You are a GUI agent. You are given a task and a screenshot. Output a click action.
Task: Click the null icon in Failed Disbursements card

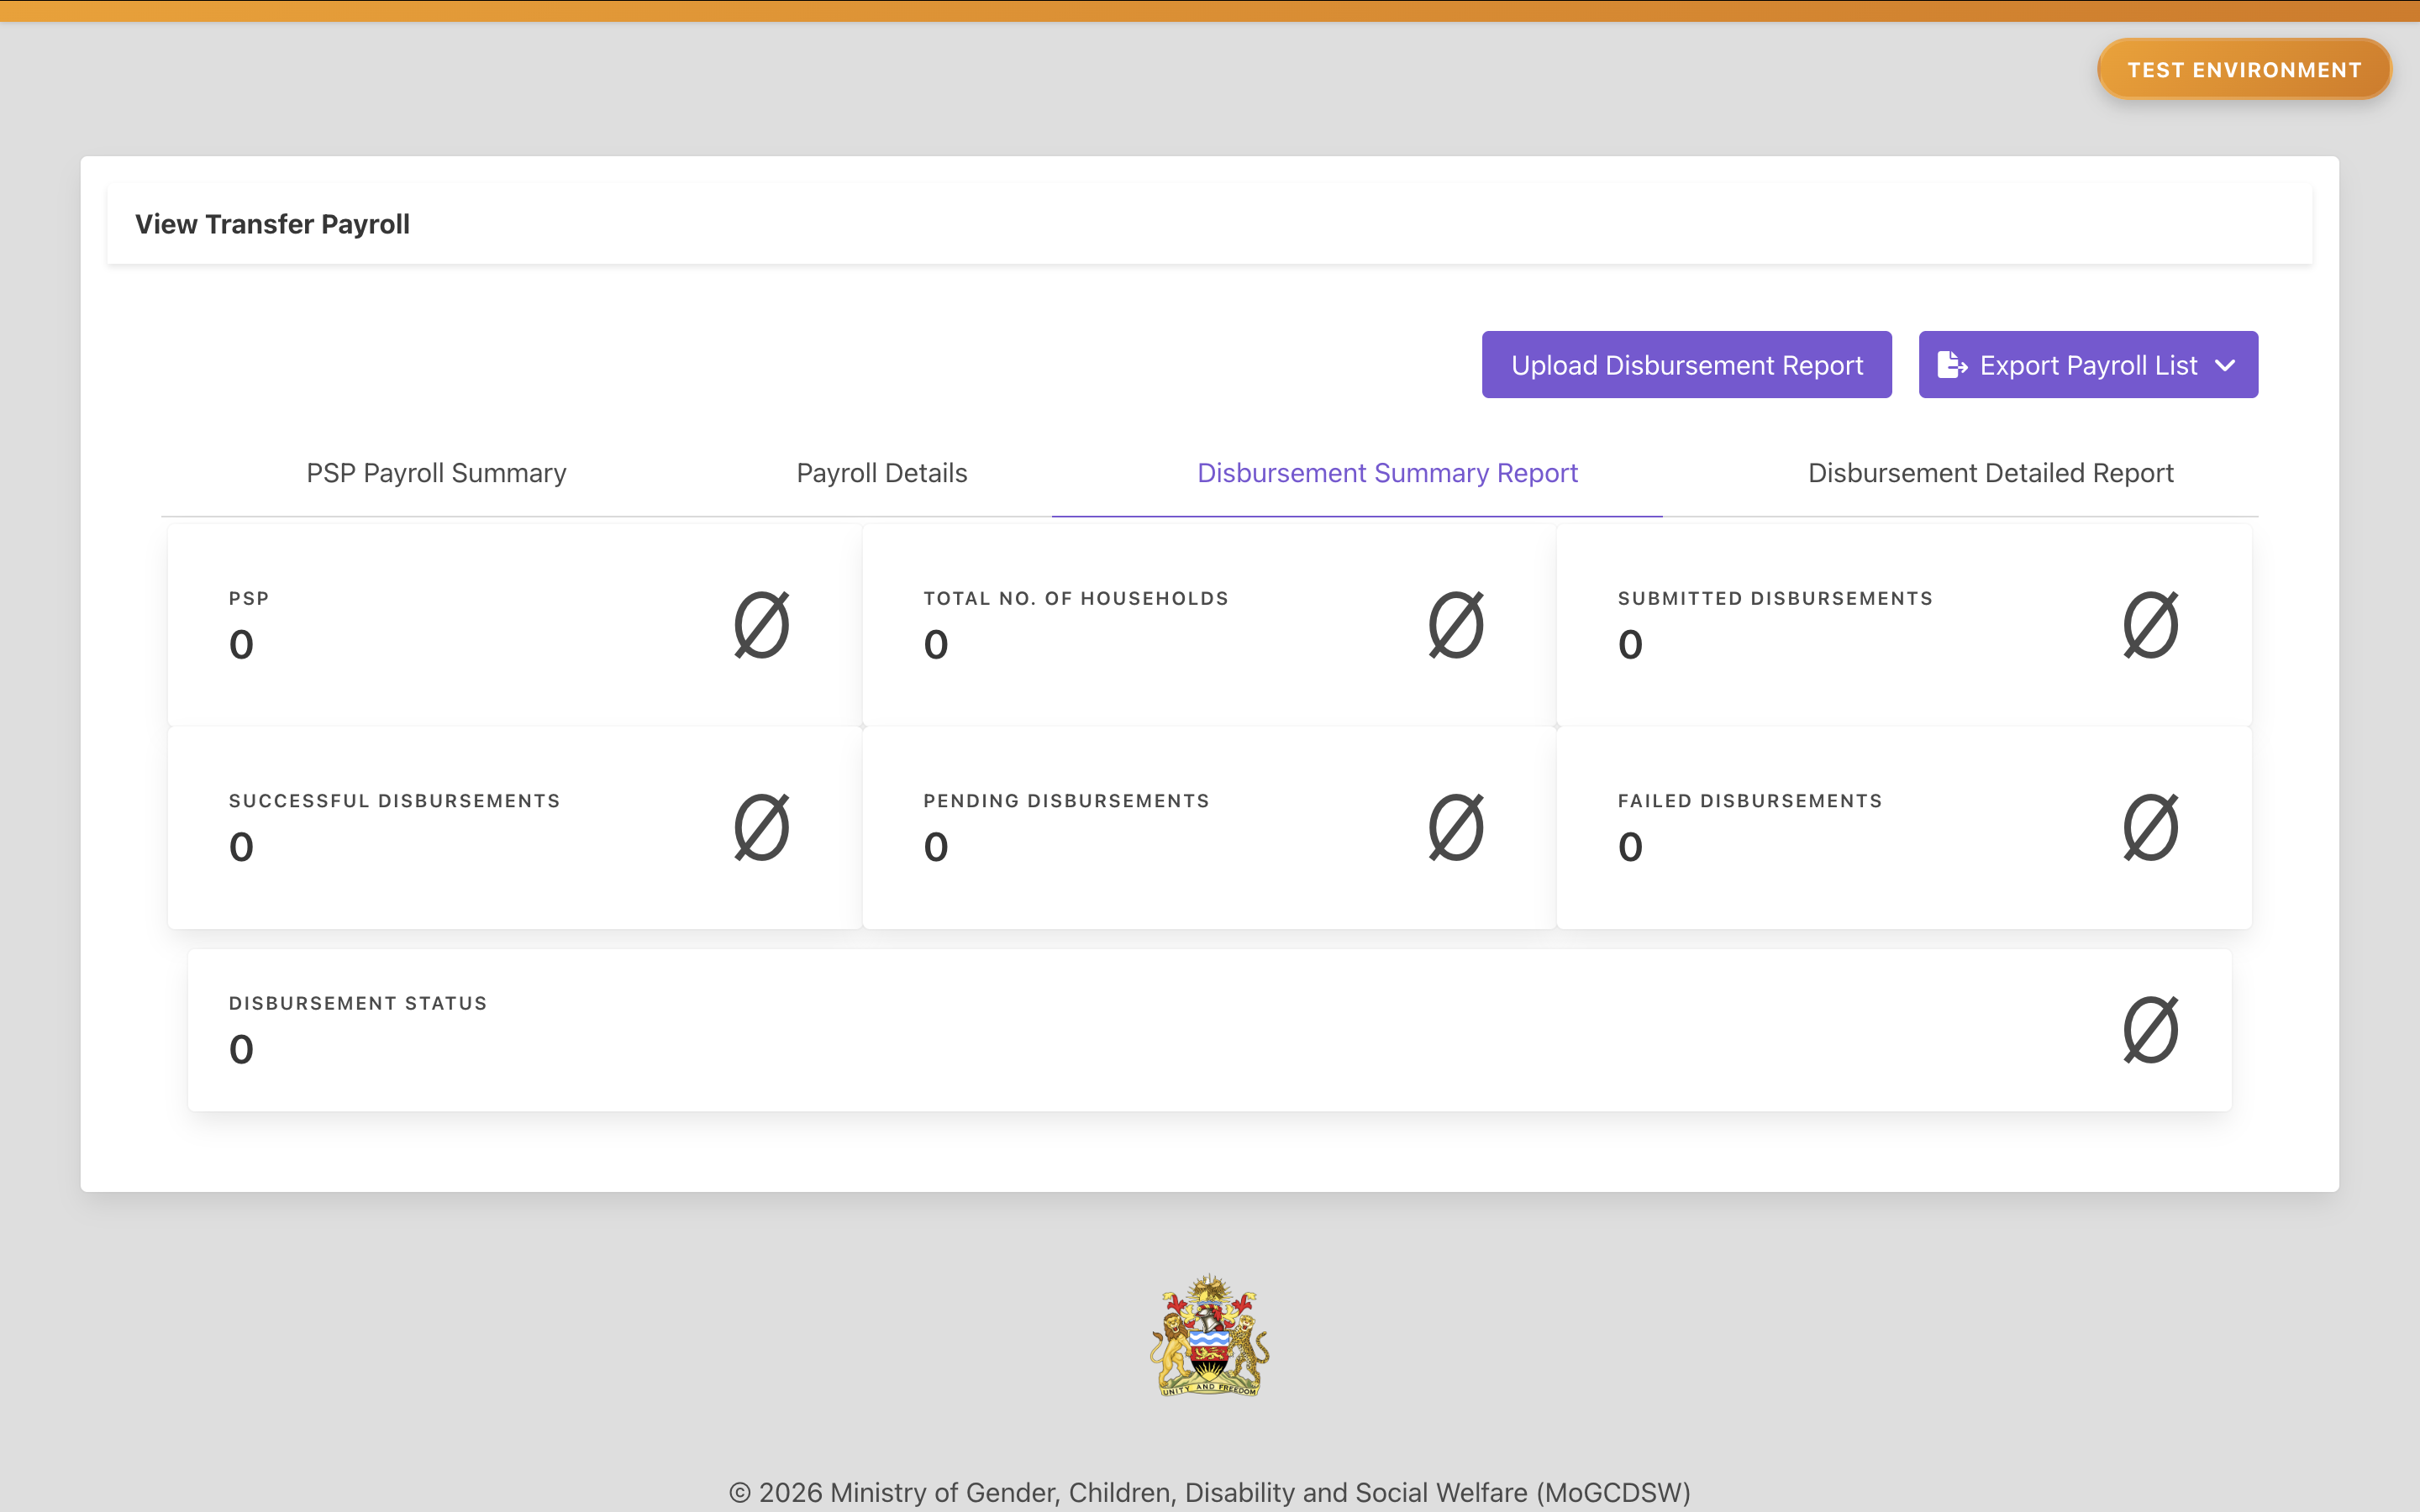point(2151,827)
